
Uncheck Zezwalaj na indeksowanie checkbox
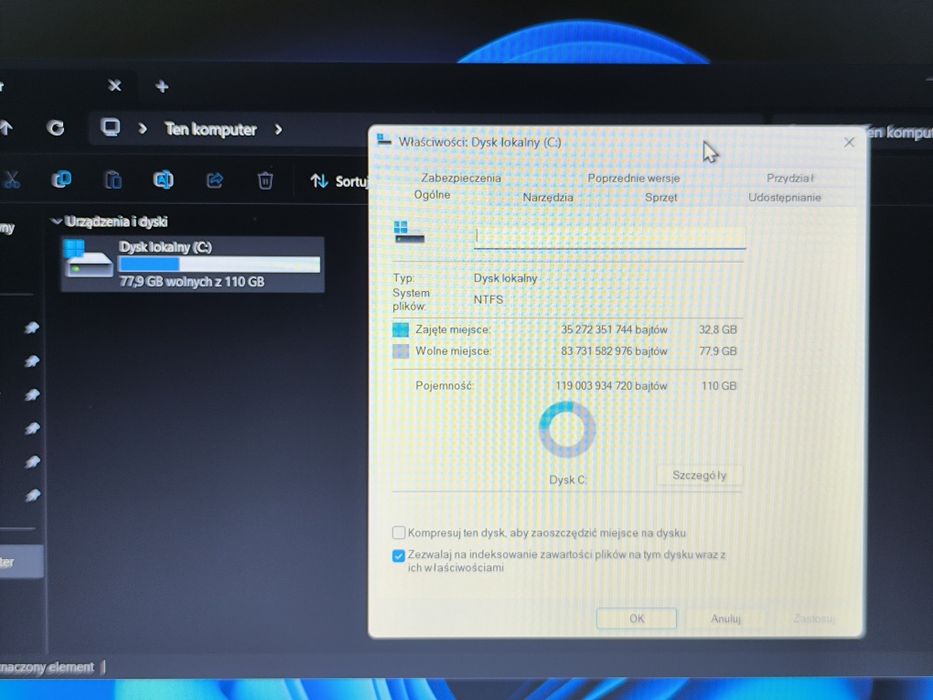399,556
